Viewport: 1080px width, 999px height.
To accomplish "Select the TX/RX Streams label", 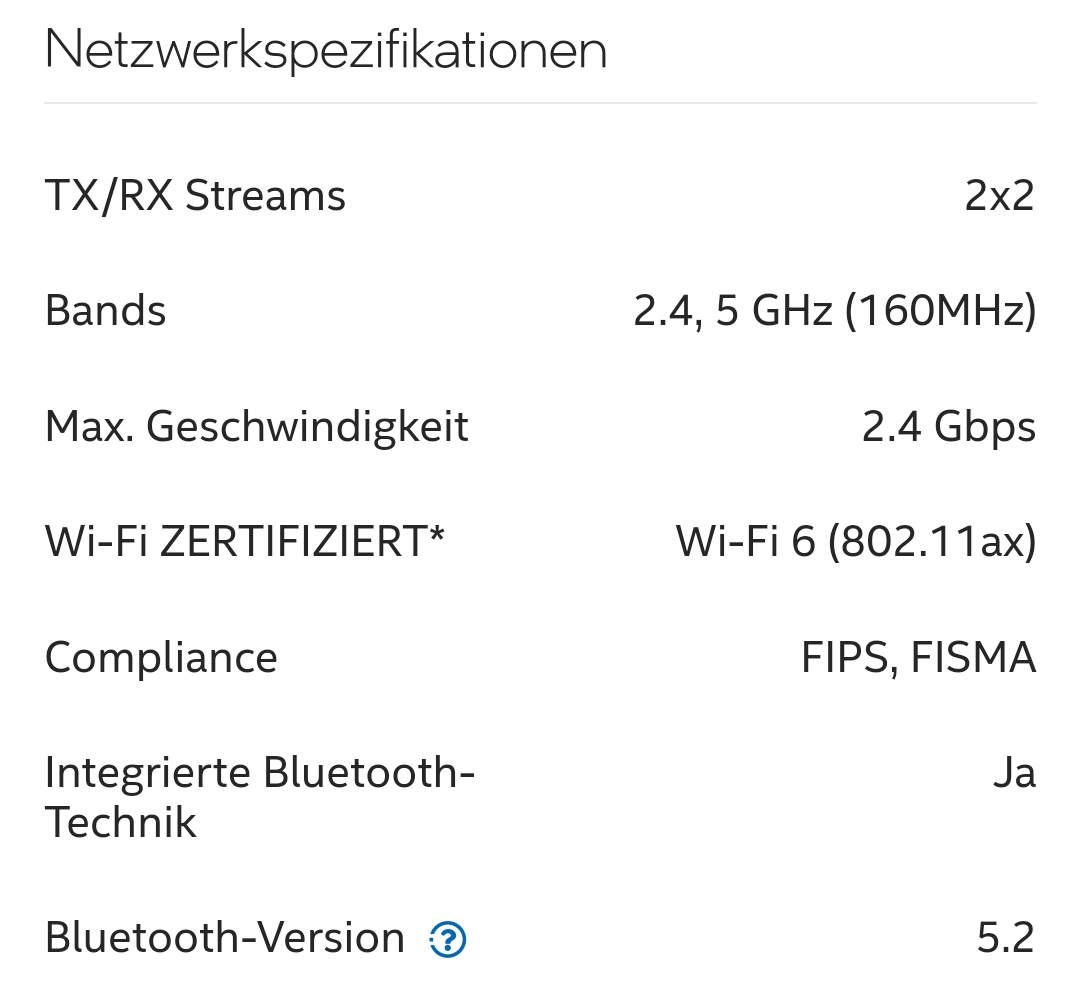I will coord(196,196).
